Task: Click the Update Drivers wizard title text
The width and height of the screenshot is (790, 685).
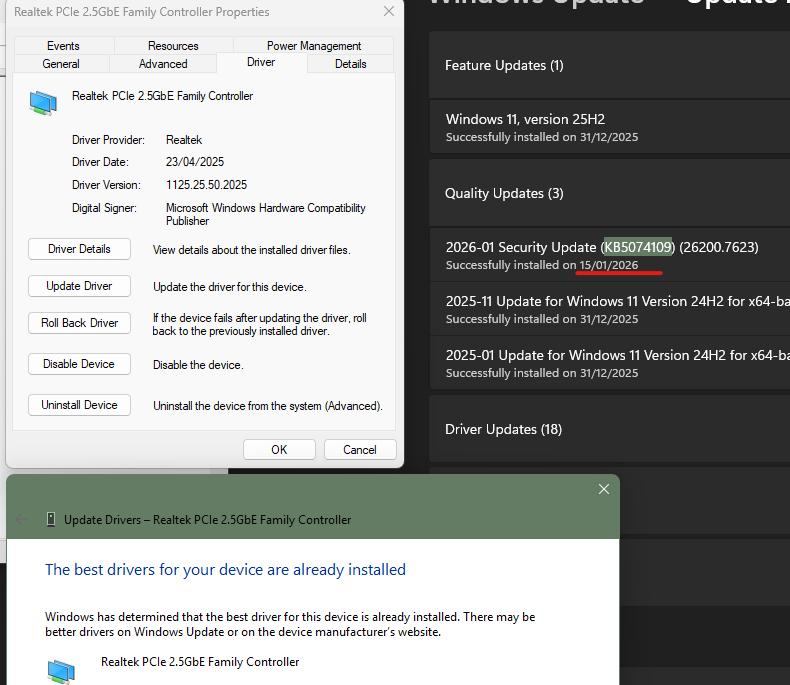Action: click(208, 519)
